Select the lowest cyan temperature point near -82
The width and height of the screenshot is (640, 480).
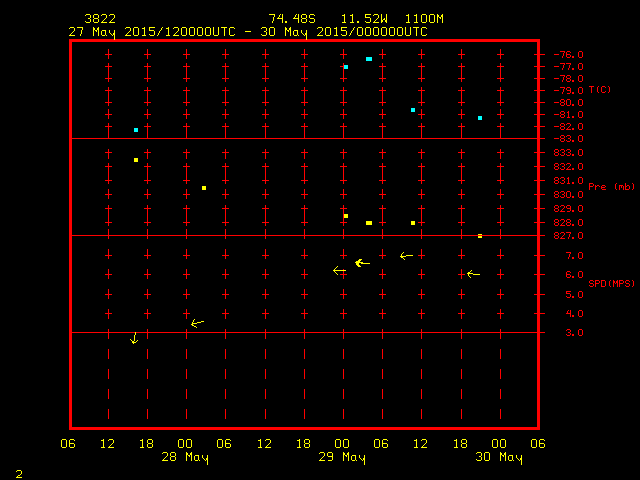[136, 130]
